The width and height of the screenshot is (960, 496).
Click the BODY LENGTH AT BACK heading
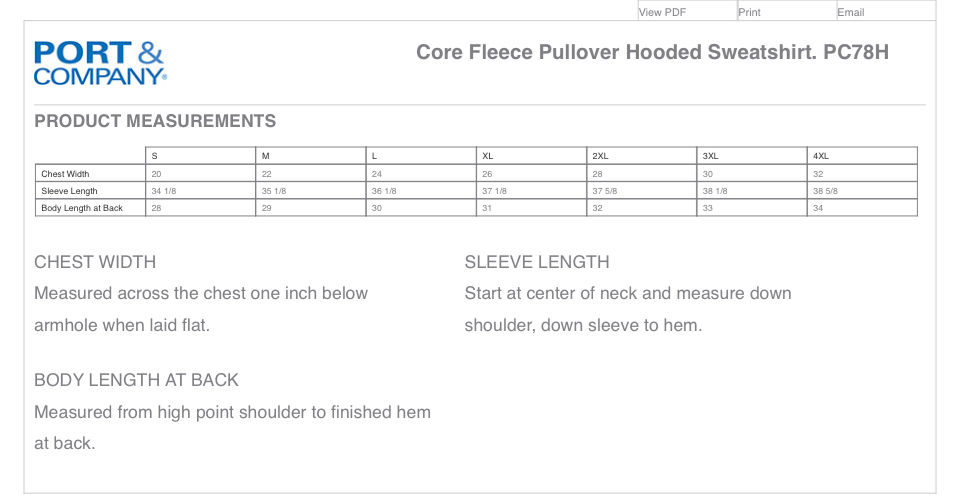pyautogui.click(x=137, y=380)
